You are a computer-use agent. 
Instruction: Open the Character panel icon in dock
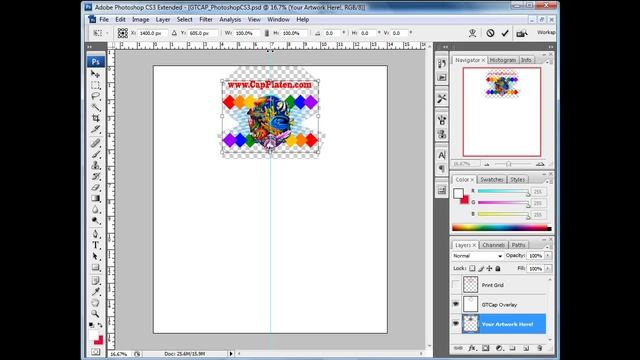point(442,155)
